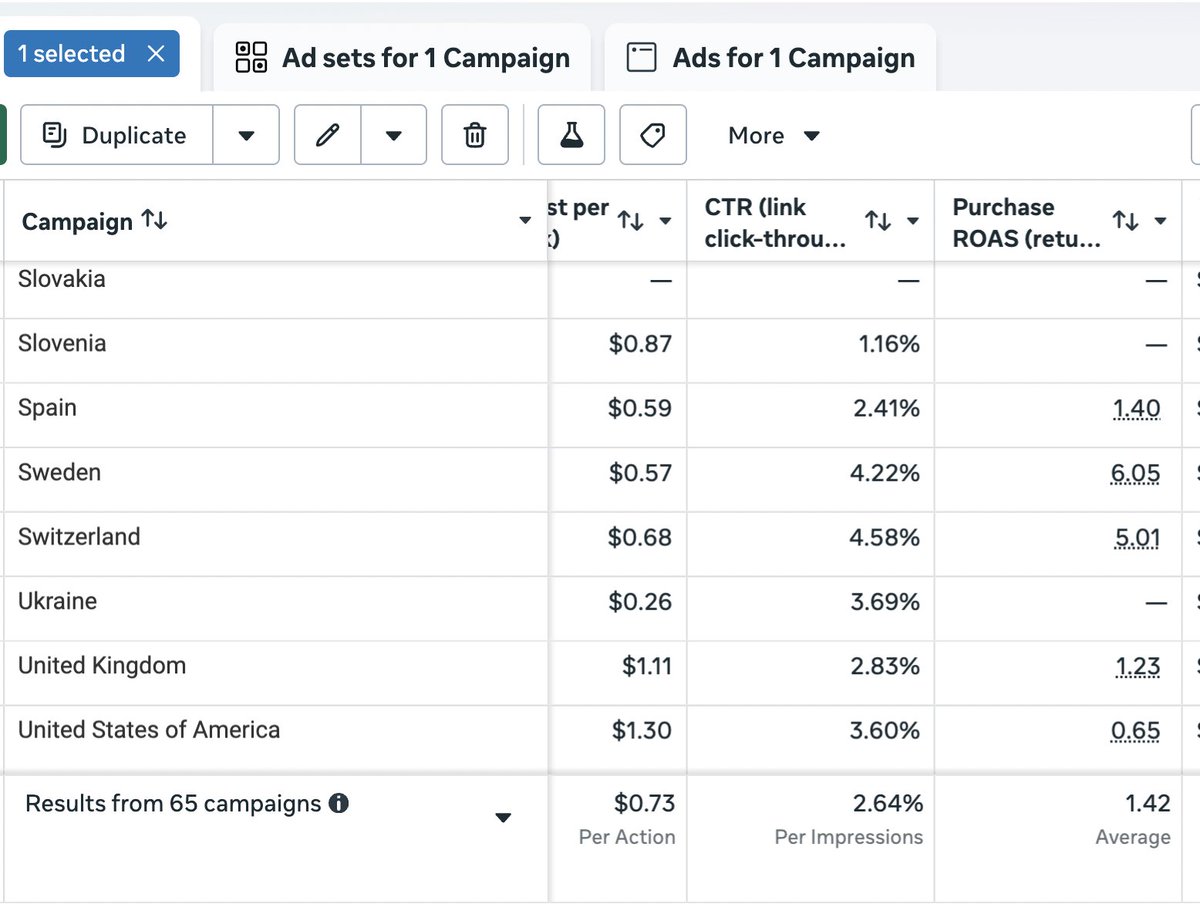Image resolution: width=1200 pixels, height=904 pixels.
Task: Click the flask A/B test icon
Action: pyautogui.click(x=571, y=135)
